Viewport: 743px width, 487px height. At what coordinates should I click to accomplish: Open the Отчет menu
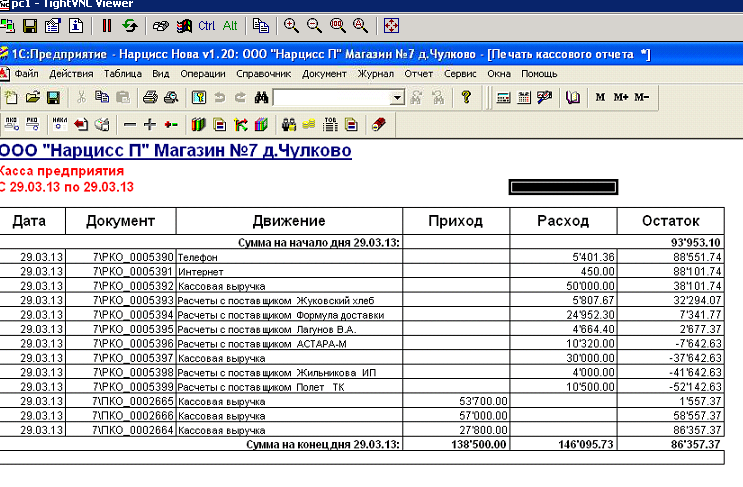[419, 74]
